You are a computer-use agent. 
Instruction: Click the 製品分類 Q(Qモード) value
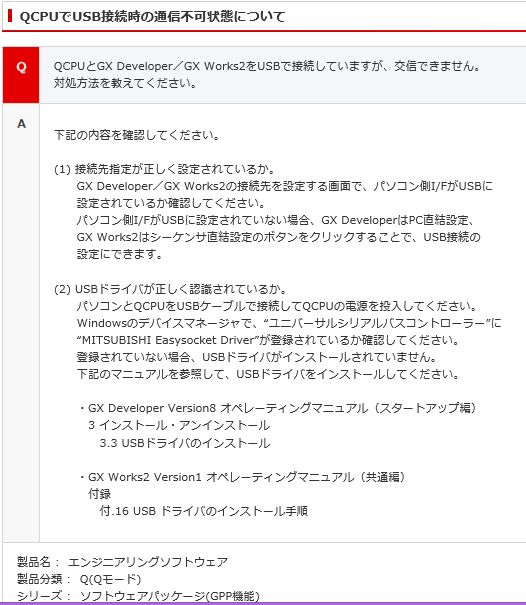click(110, 579)
